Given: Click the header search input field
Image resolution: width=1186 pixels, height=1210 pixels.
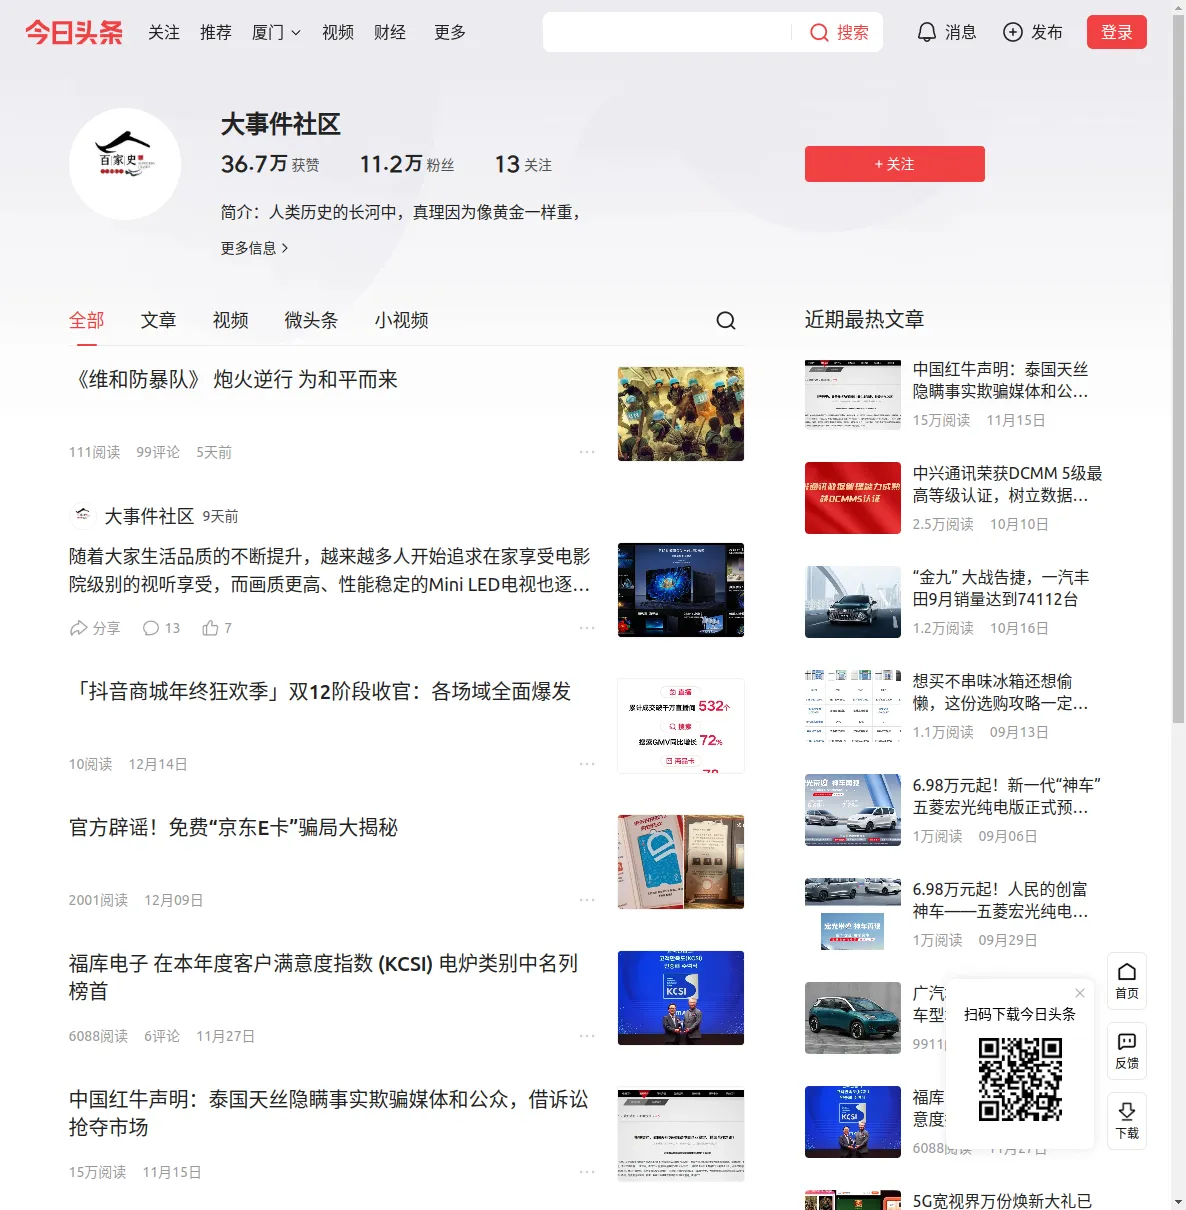Looking at the screenshot, I should click(x=668, y=32).
